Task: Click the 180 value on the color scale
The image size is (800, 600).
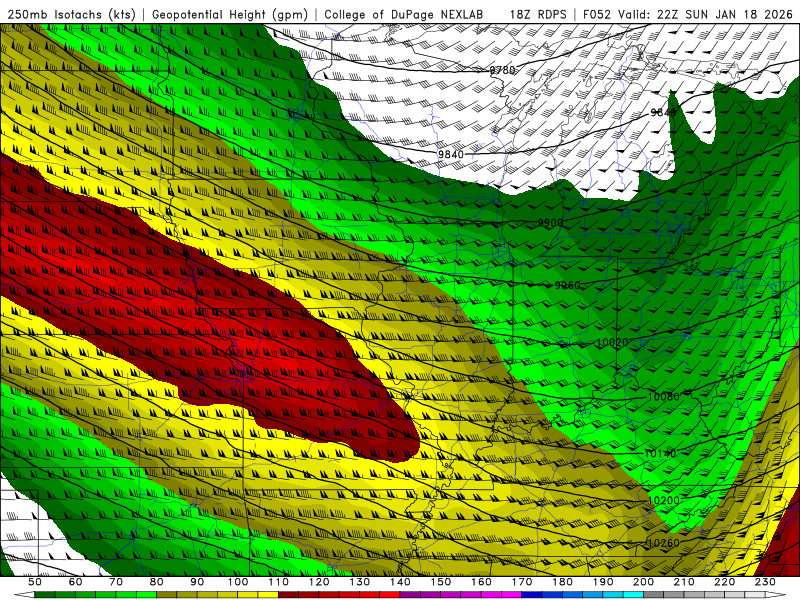Action: click(x=562, y=582)
